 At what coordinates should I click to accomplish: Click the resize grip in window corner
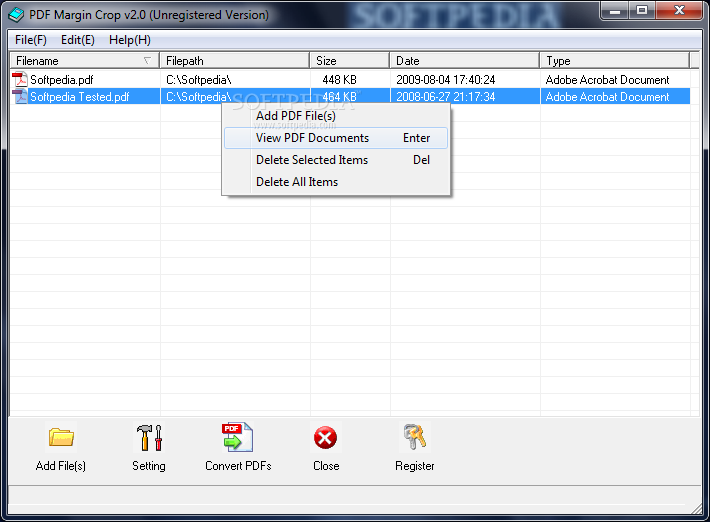(696, 509)
